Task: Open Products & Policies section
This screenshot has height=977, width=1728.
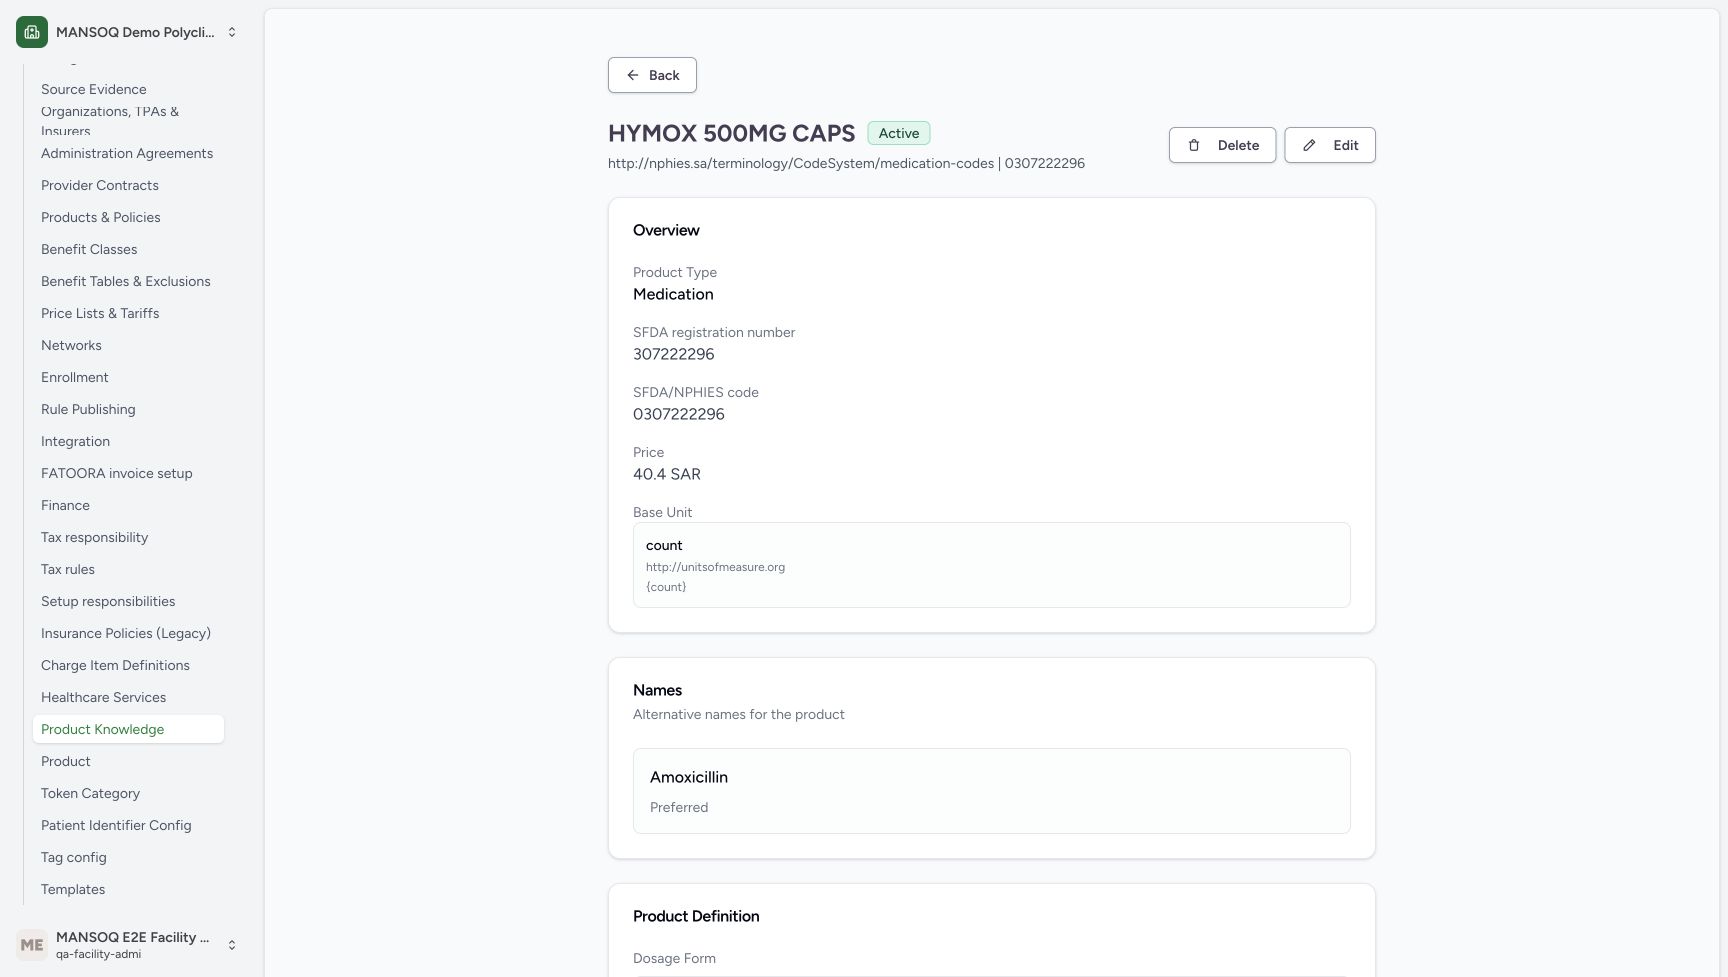Action: tap(101, 217)
